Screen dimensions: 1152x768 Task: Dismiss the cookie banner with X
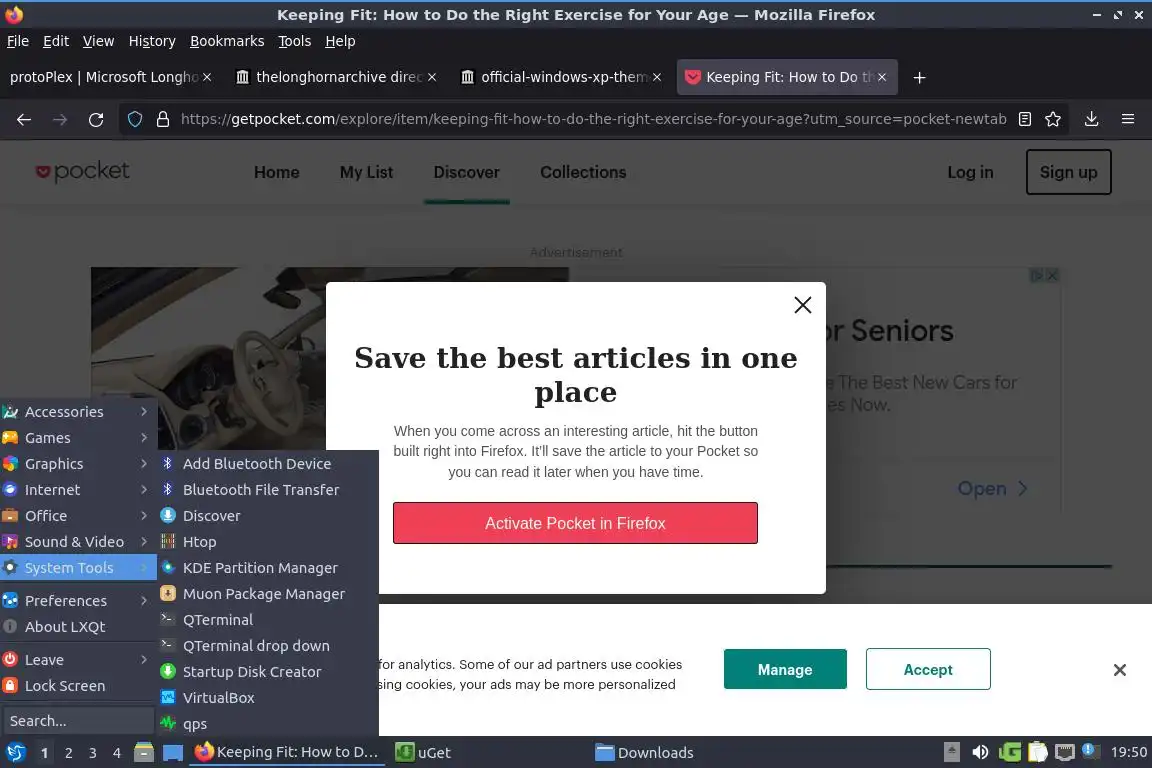[x=1120, y=670]
